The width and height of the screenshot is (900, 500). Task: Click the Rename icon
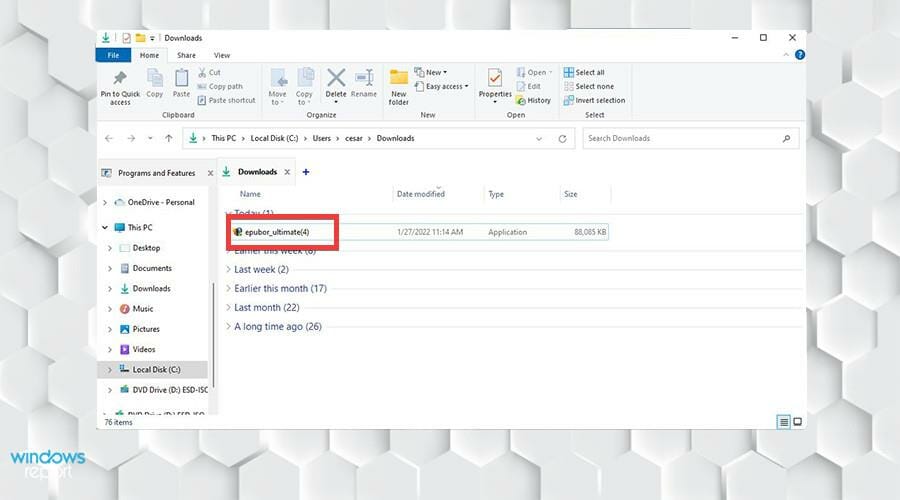point(364,77)
